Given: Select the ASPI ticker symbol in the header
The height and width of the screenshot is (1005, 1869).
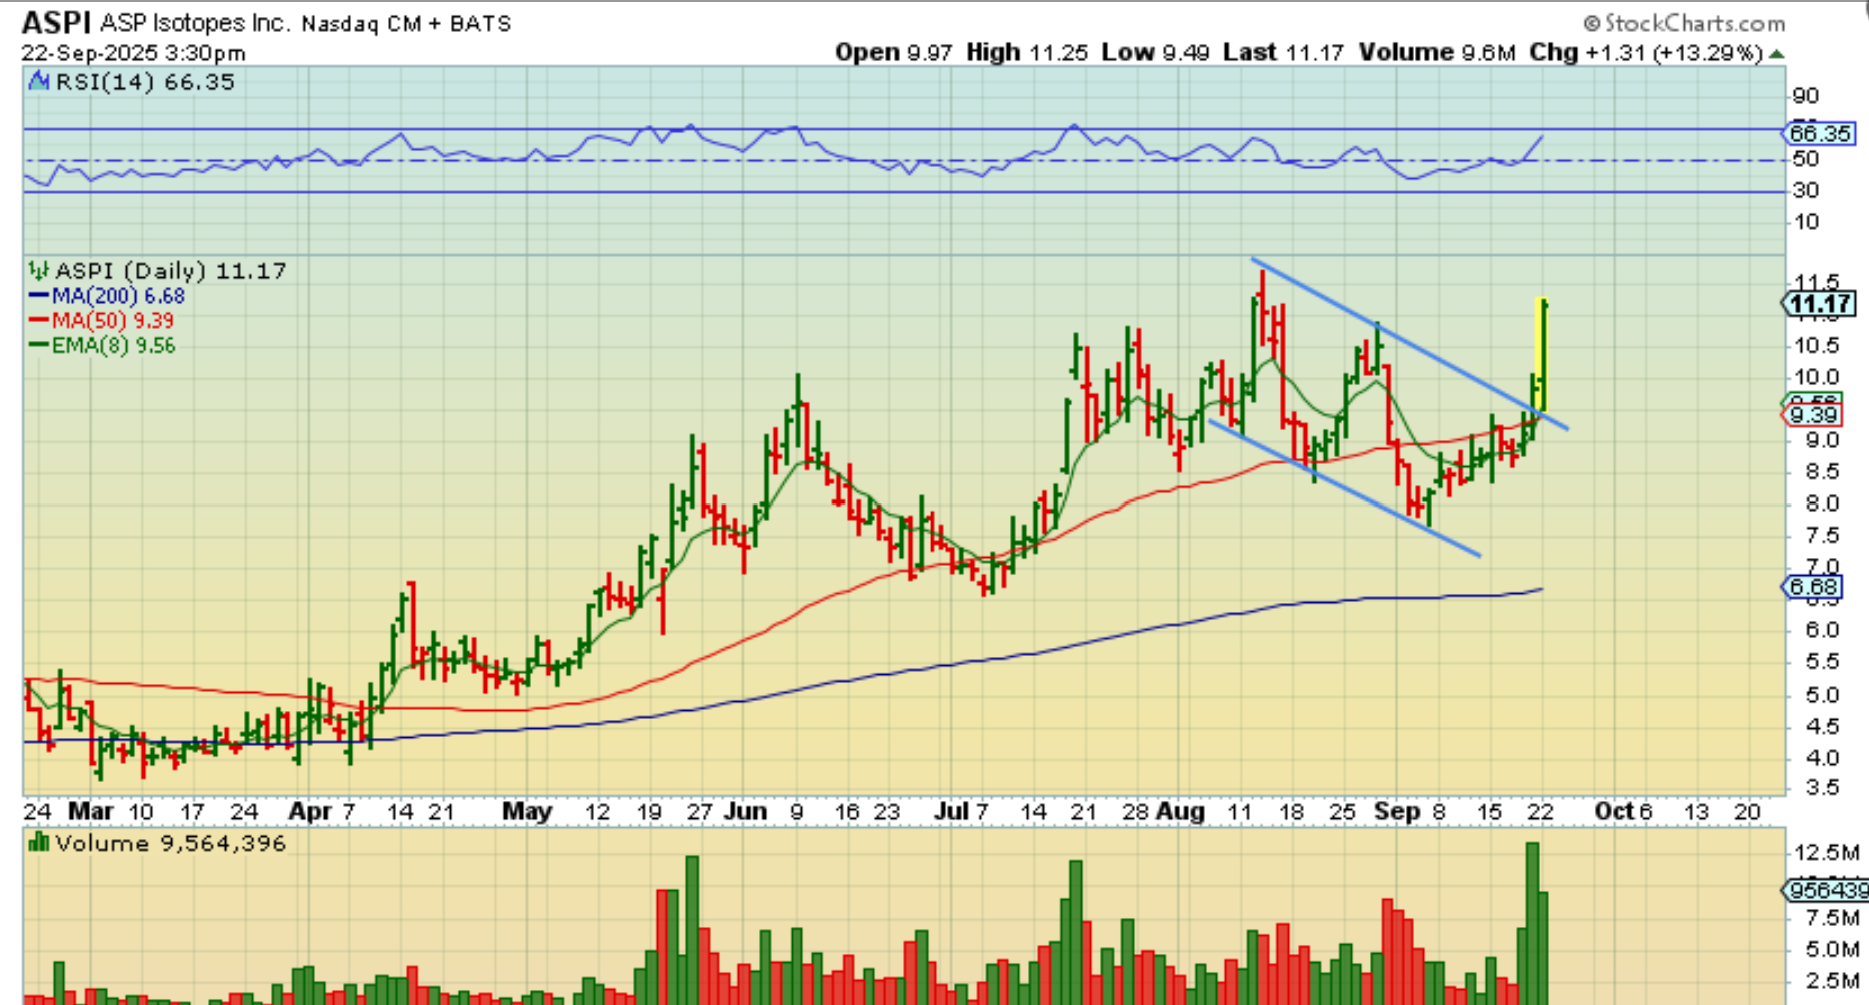Looking at the screenshot, I should pos(56,23).
